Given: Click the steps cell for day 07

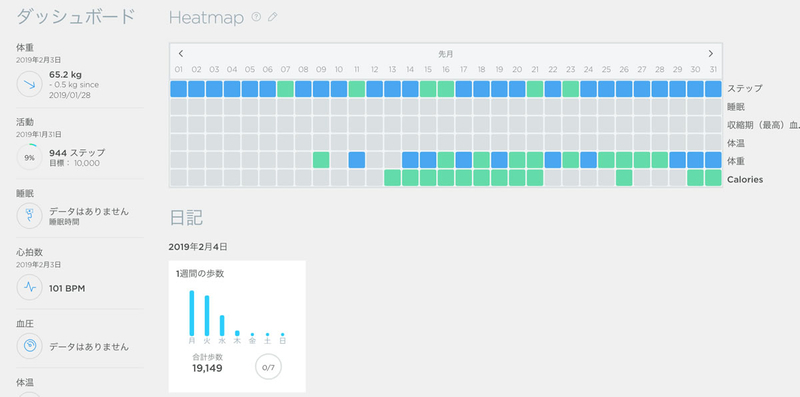Looking at the screenshot, I should (x=286, y=89).
